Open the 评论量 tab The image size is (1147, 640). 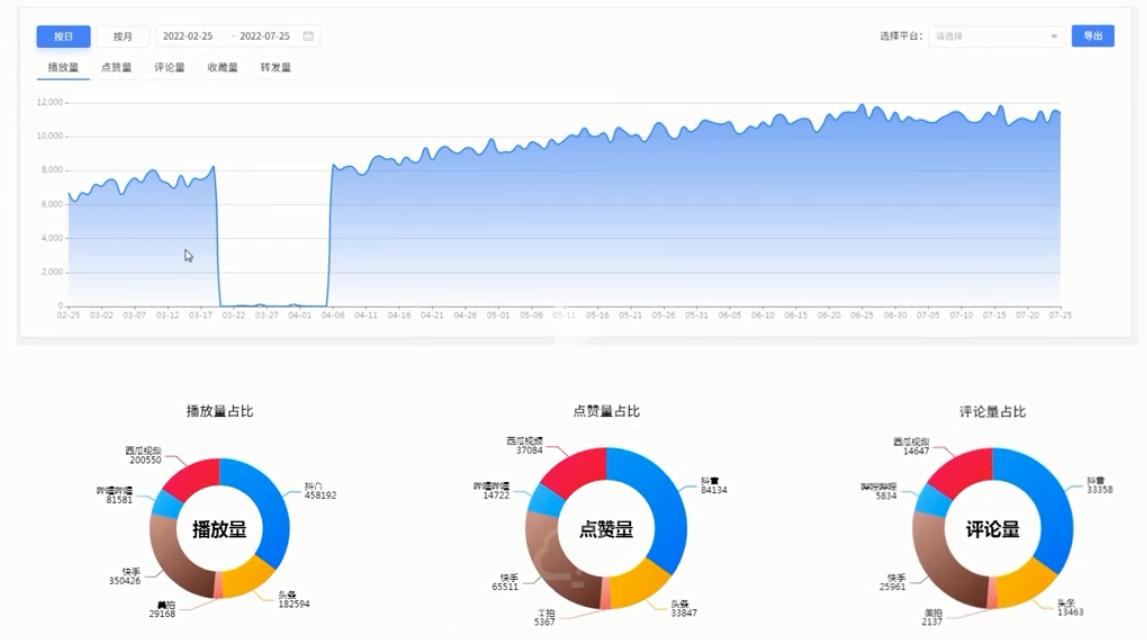click(169, 68)
